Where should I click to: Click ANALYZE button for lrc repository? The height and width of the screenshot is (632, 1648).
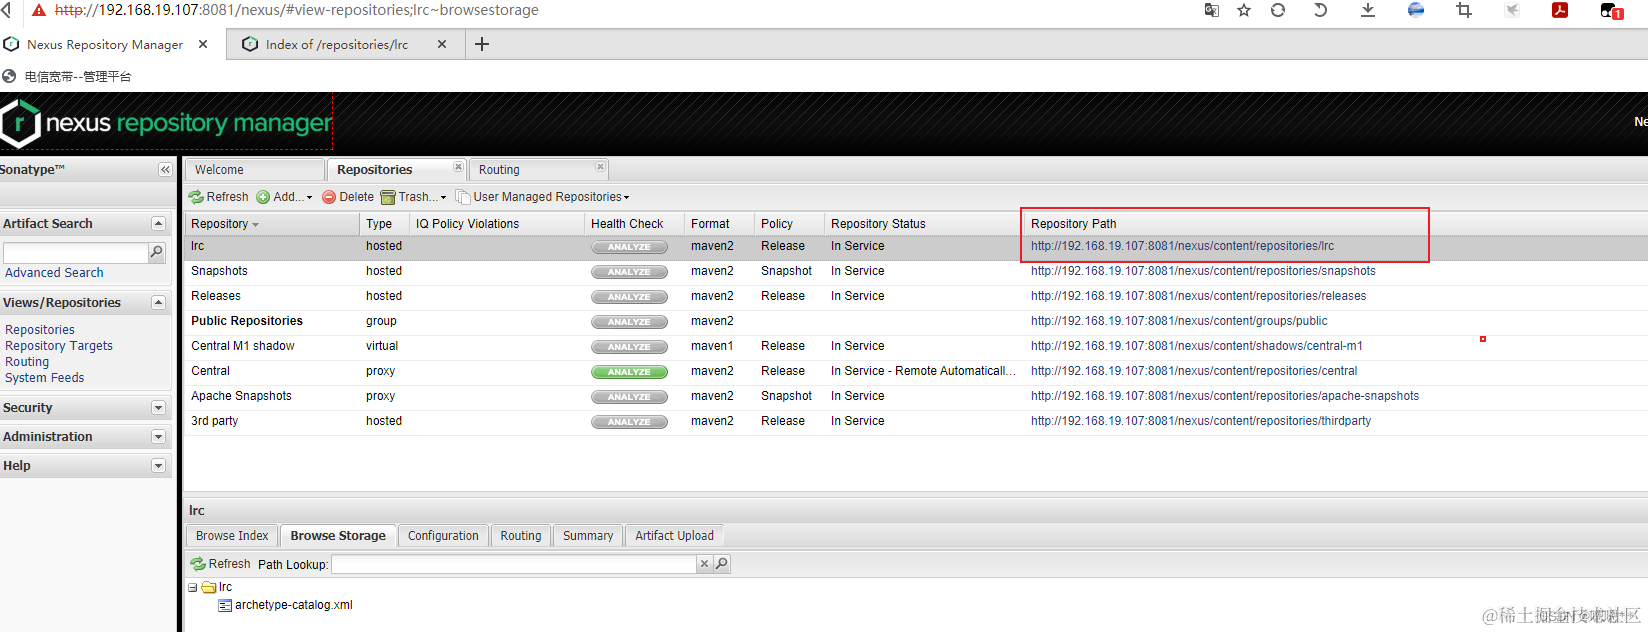coord(629,247)
